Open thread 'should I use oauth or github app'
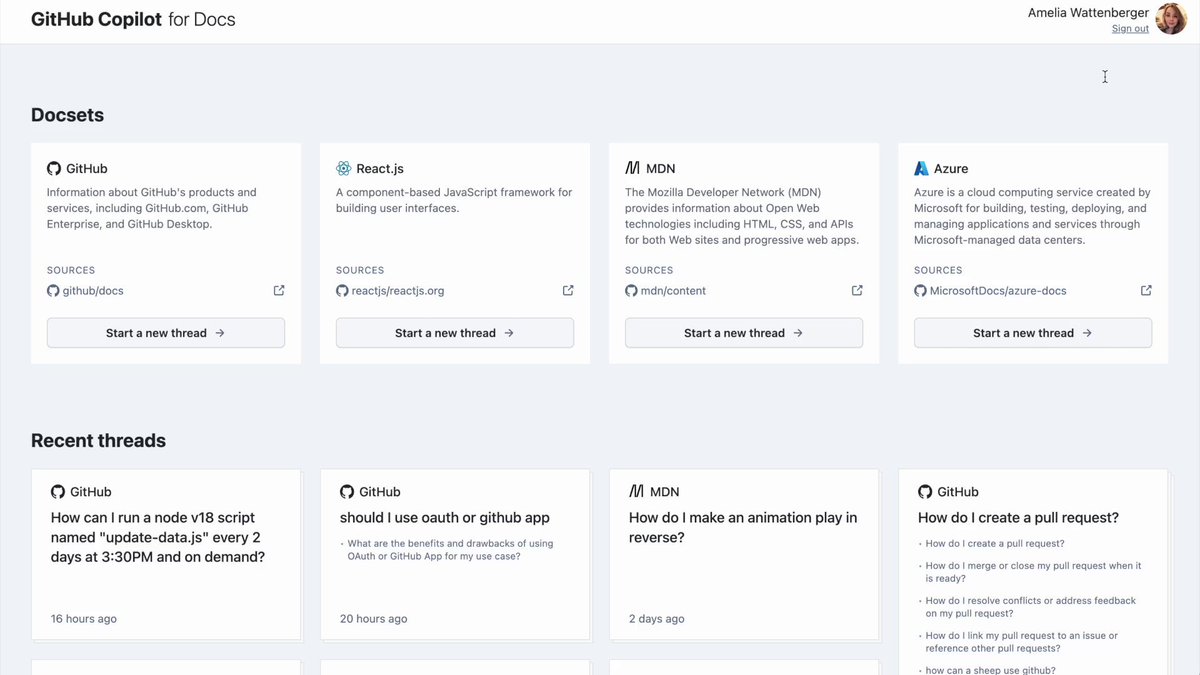The height and width of the screenshot is (675, 1200). 445,518
